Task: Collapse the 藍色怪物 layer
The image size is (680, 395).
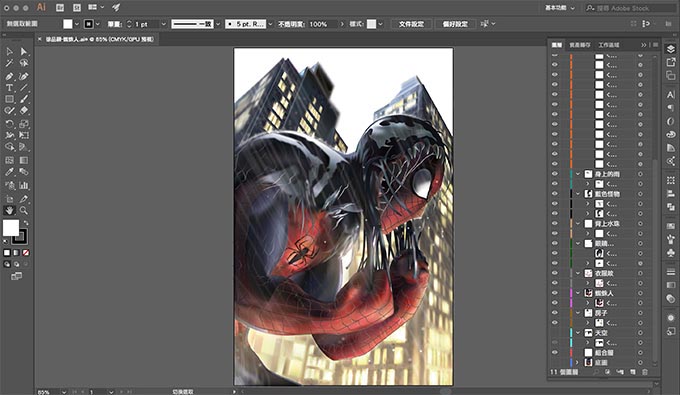Action: [x=578, y=194]
